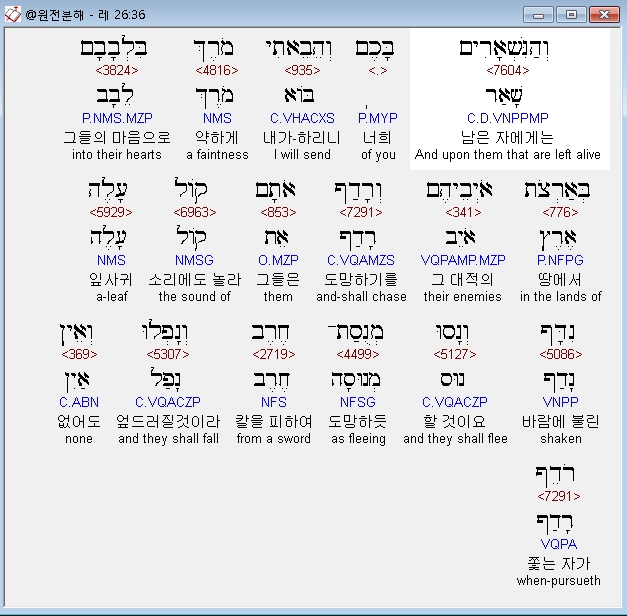Select parsing code NFSG
627x616 pixels.
pos(358,402)
